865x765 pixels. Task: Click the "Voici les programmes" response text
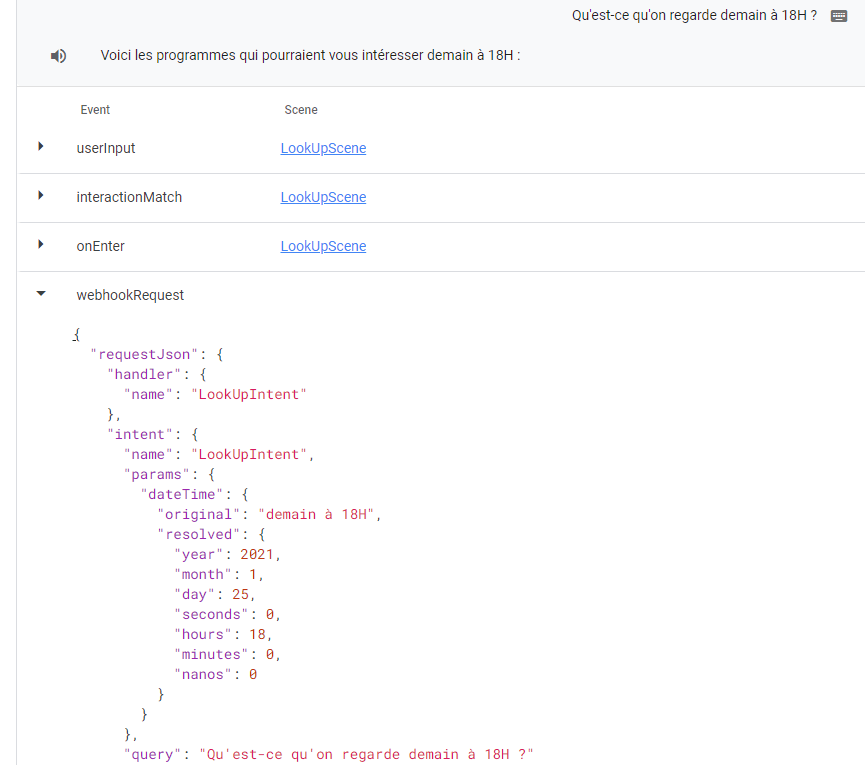pos(310,56)
